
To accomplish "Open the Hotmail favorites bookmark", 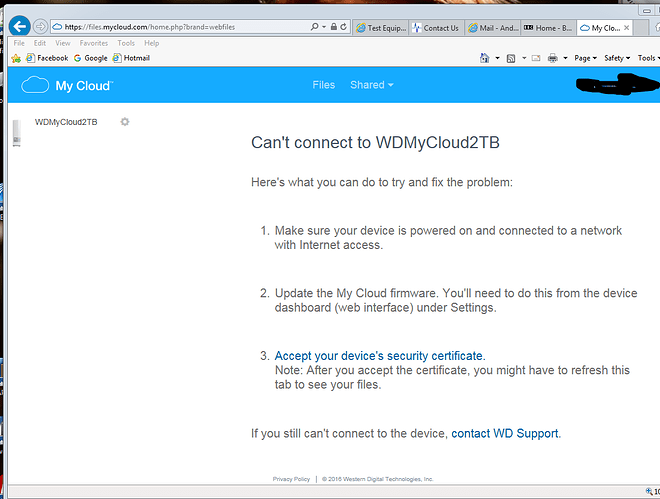I will (131, 58).
